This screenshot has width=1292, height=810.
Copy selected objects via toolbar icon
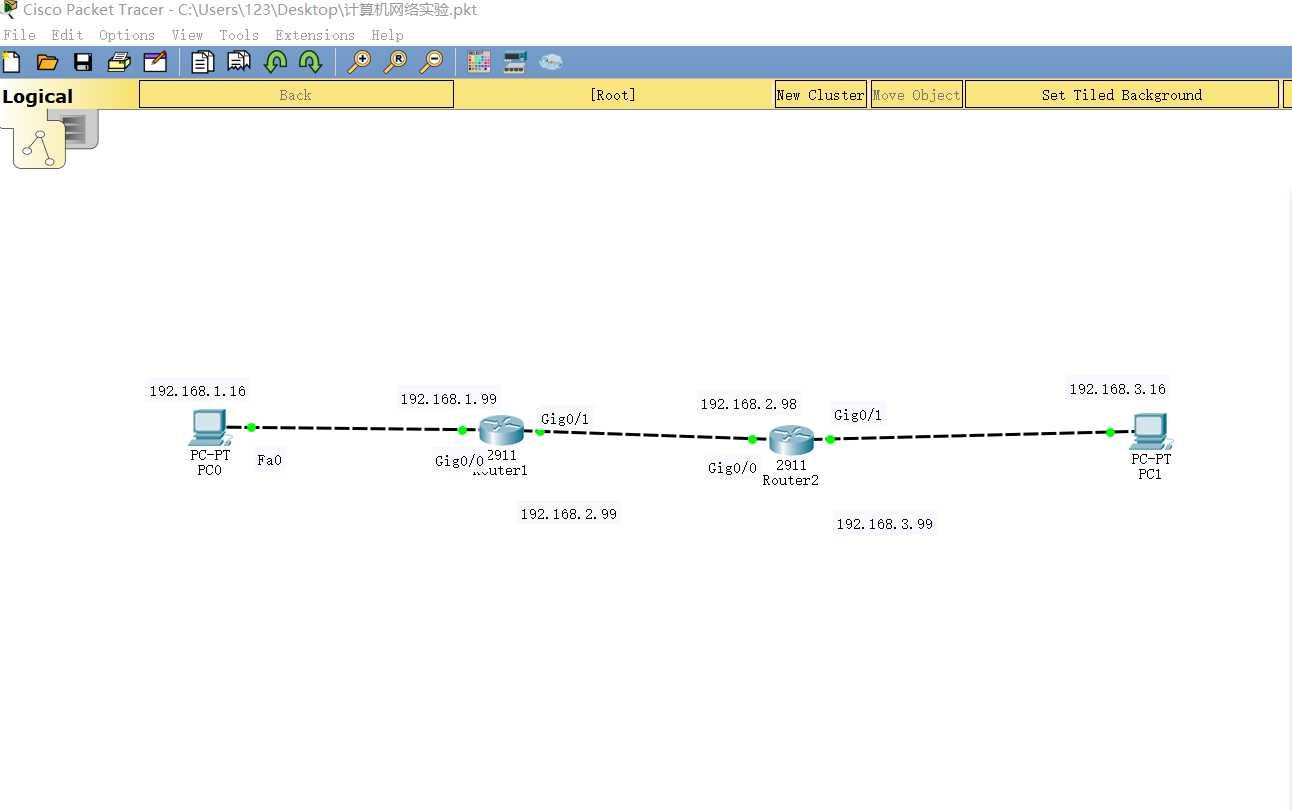click(x=203, y=62)
